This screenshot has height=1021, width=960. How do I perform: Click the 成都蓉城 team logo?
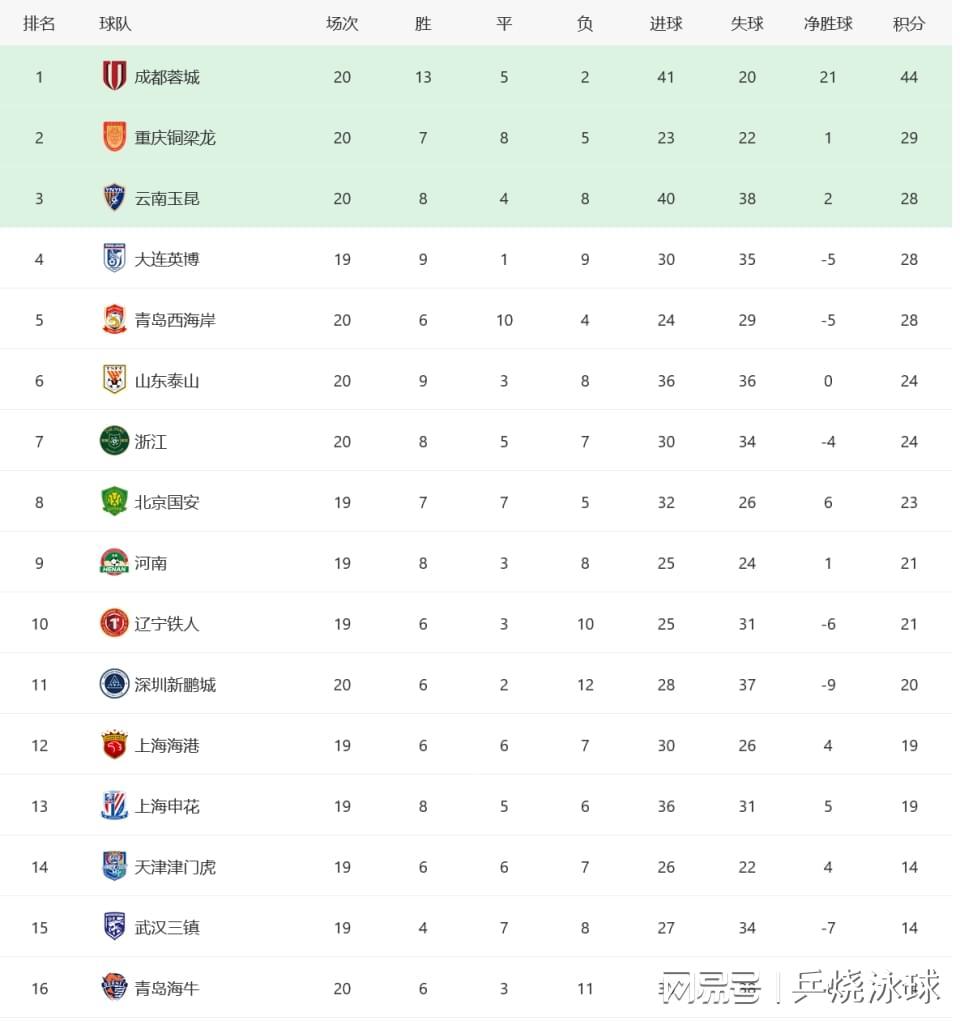click(115, 76)
